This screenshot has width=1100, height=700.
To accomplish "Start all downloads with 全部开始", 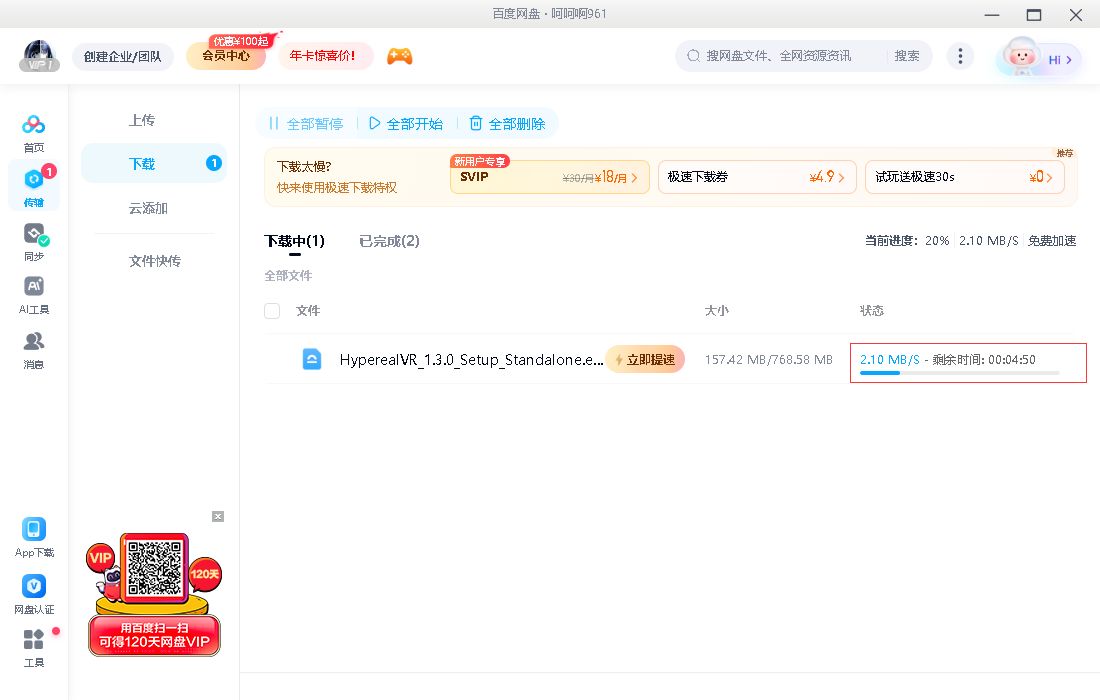I will click(406, 124).
